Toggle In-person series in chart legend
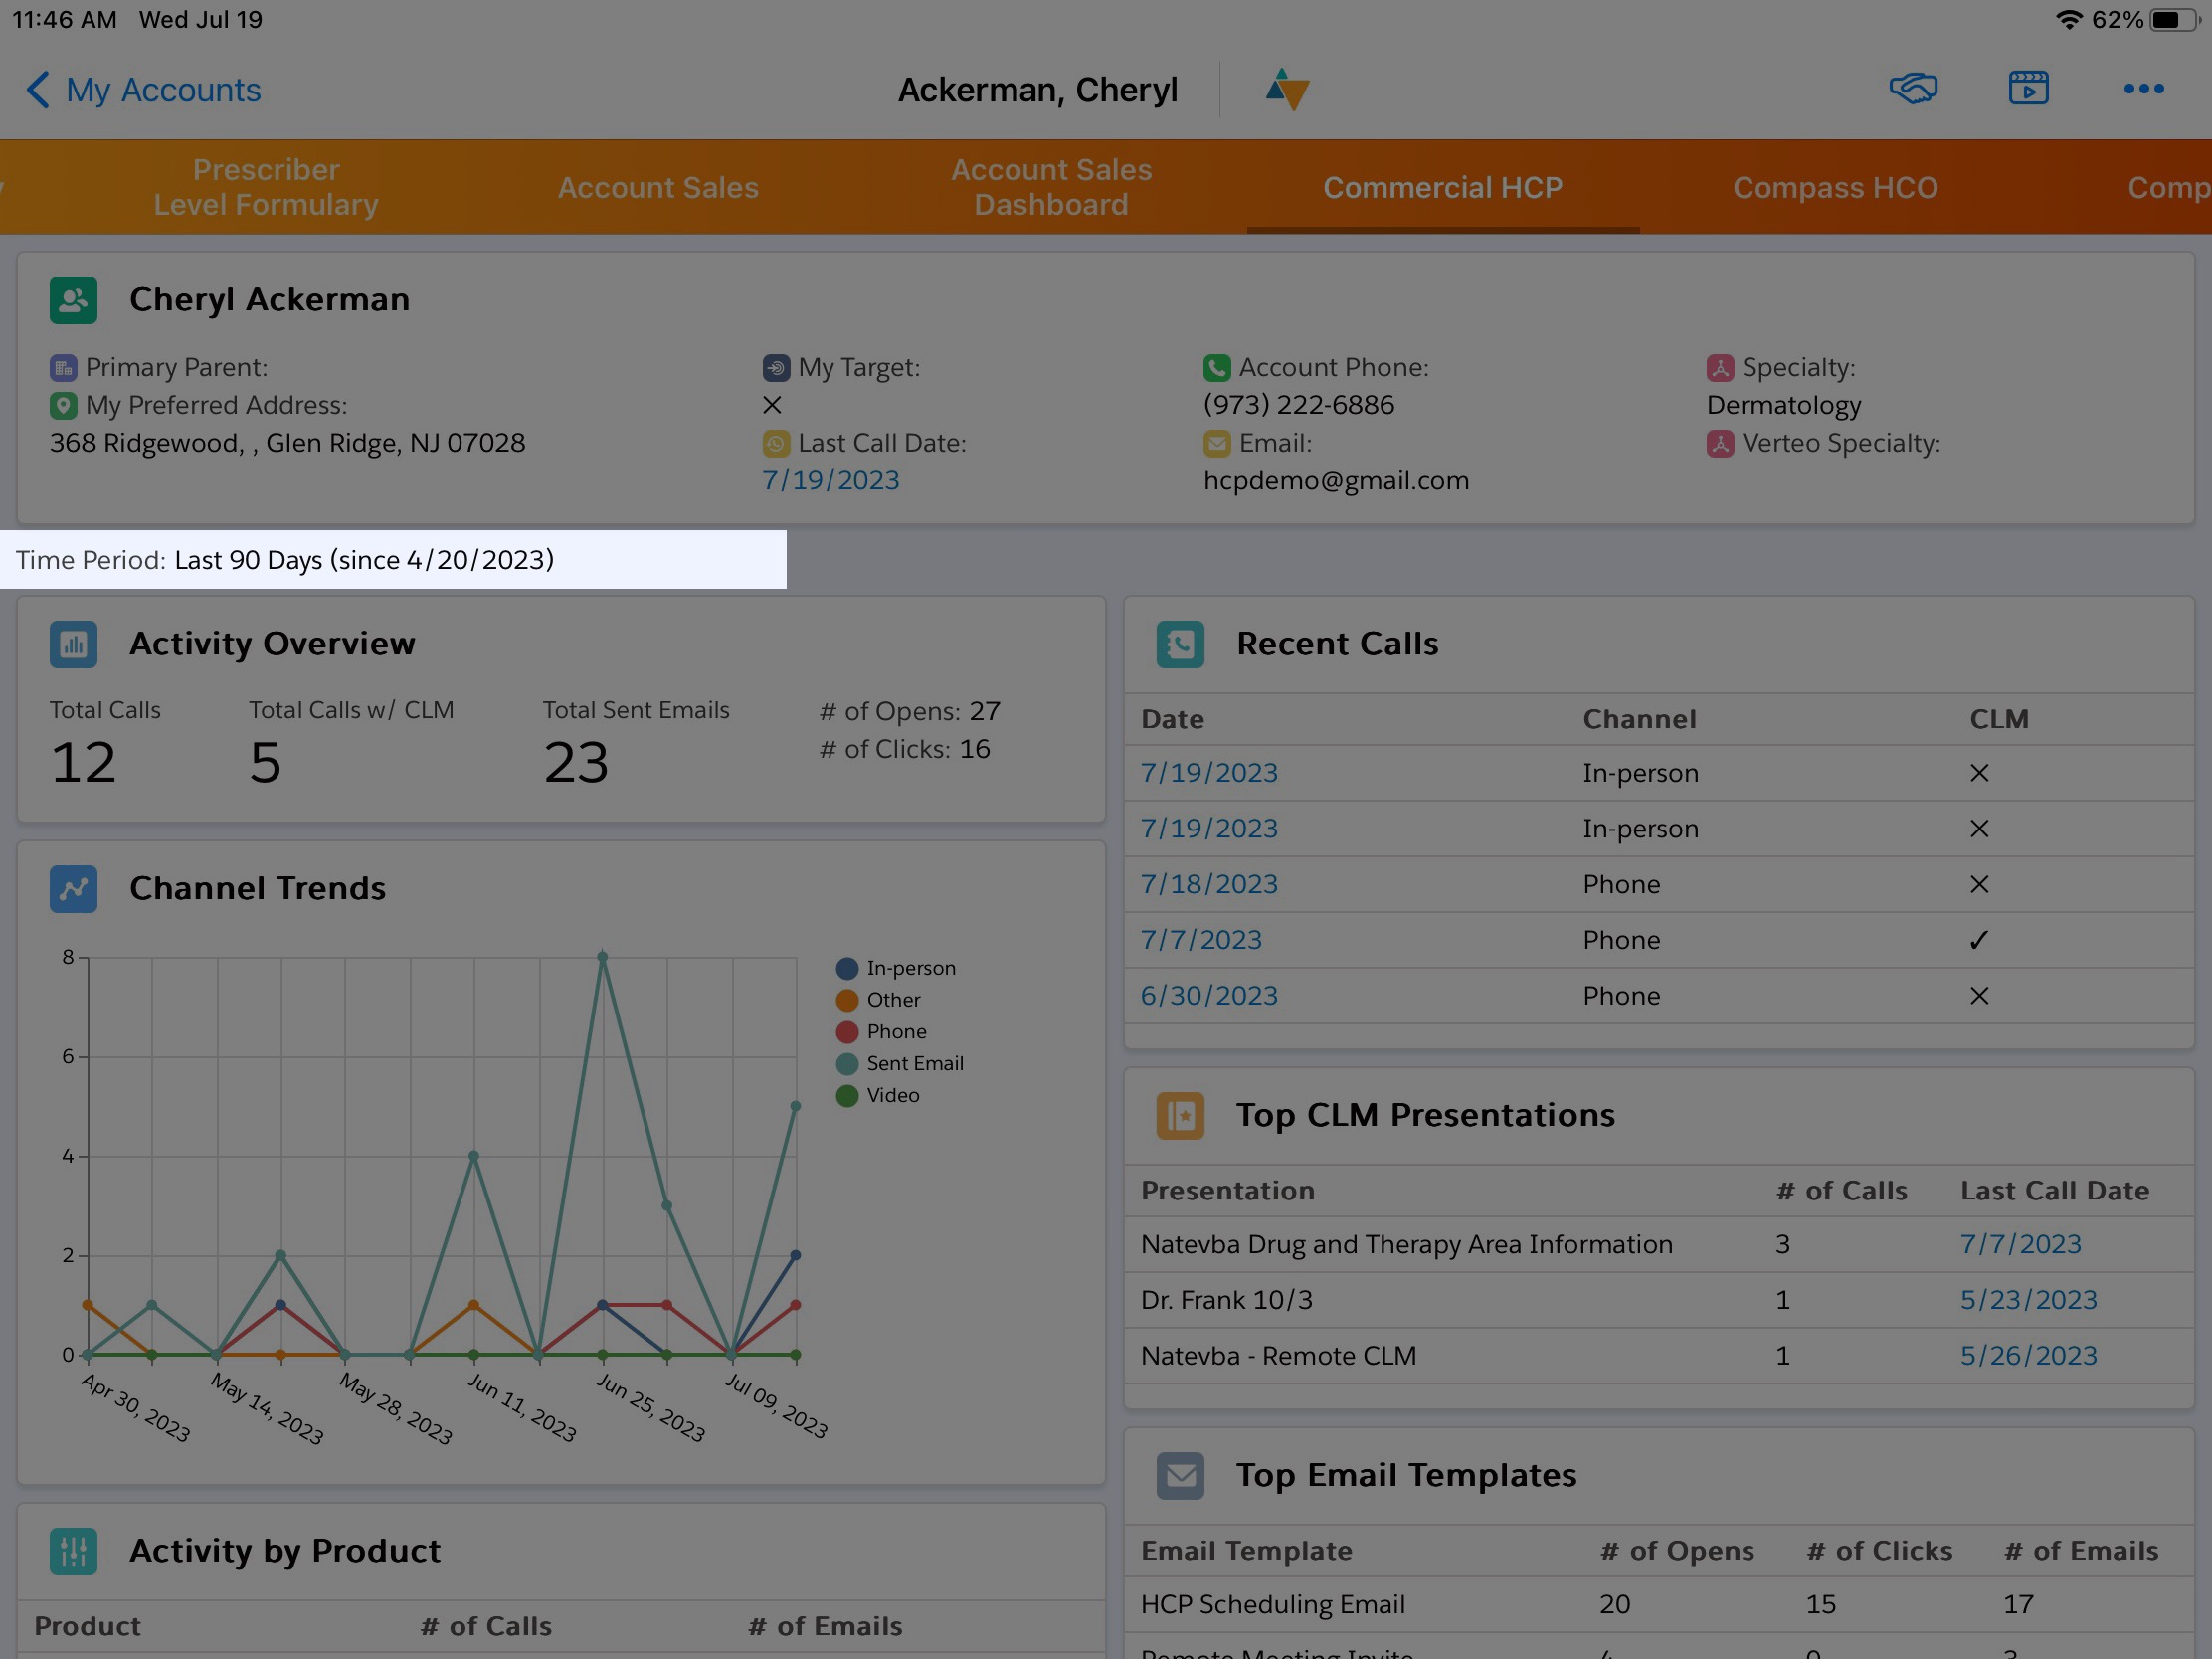This screenshot has width=2212, height=1659. click(909, 968)
